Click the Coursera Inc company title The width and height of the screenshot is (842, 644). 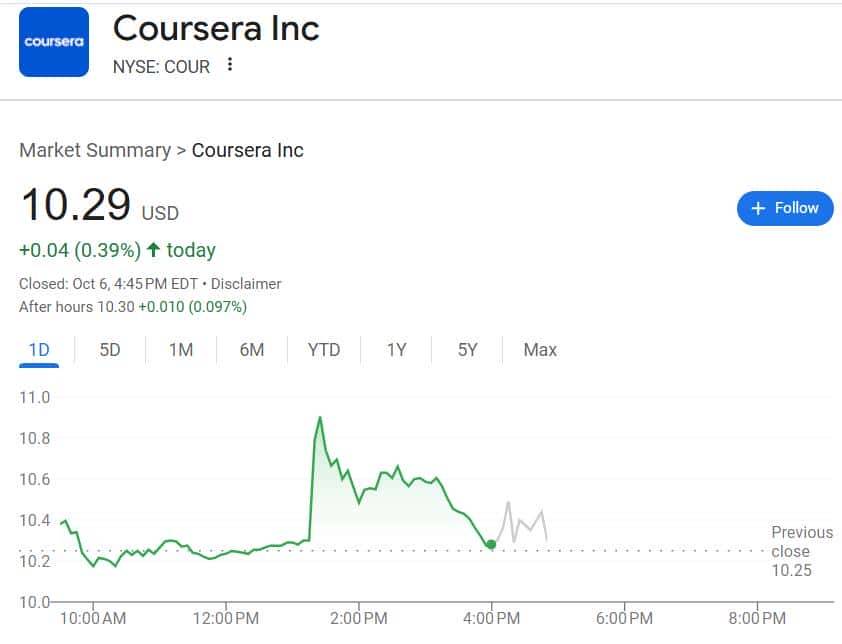216,28
